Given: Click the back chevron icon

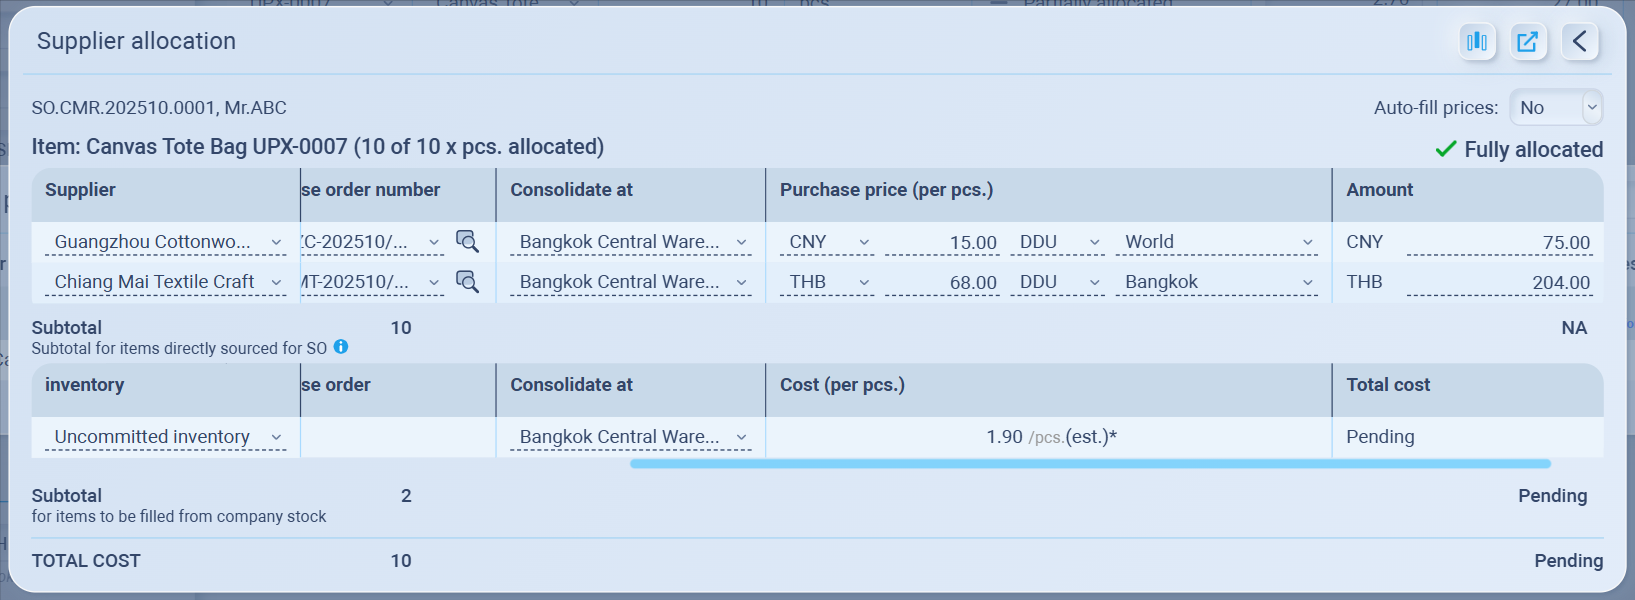Looking at the screenshot, I should 1580,41.
